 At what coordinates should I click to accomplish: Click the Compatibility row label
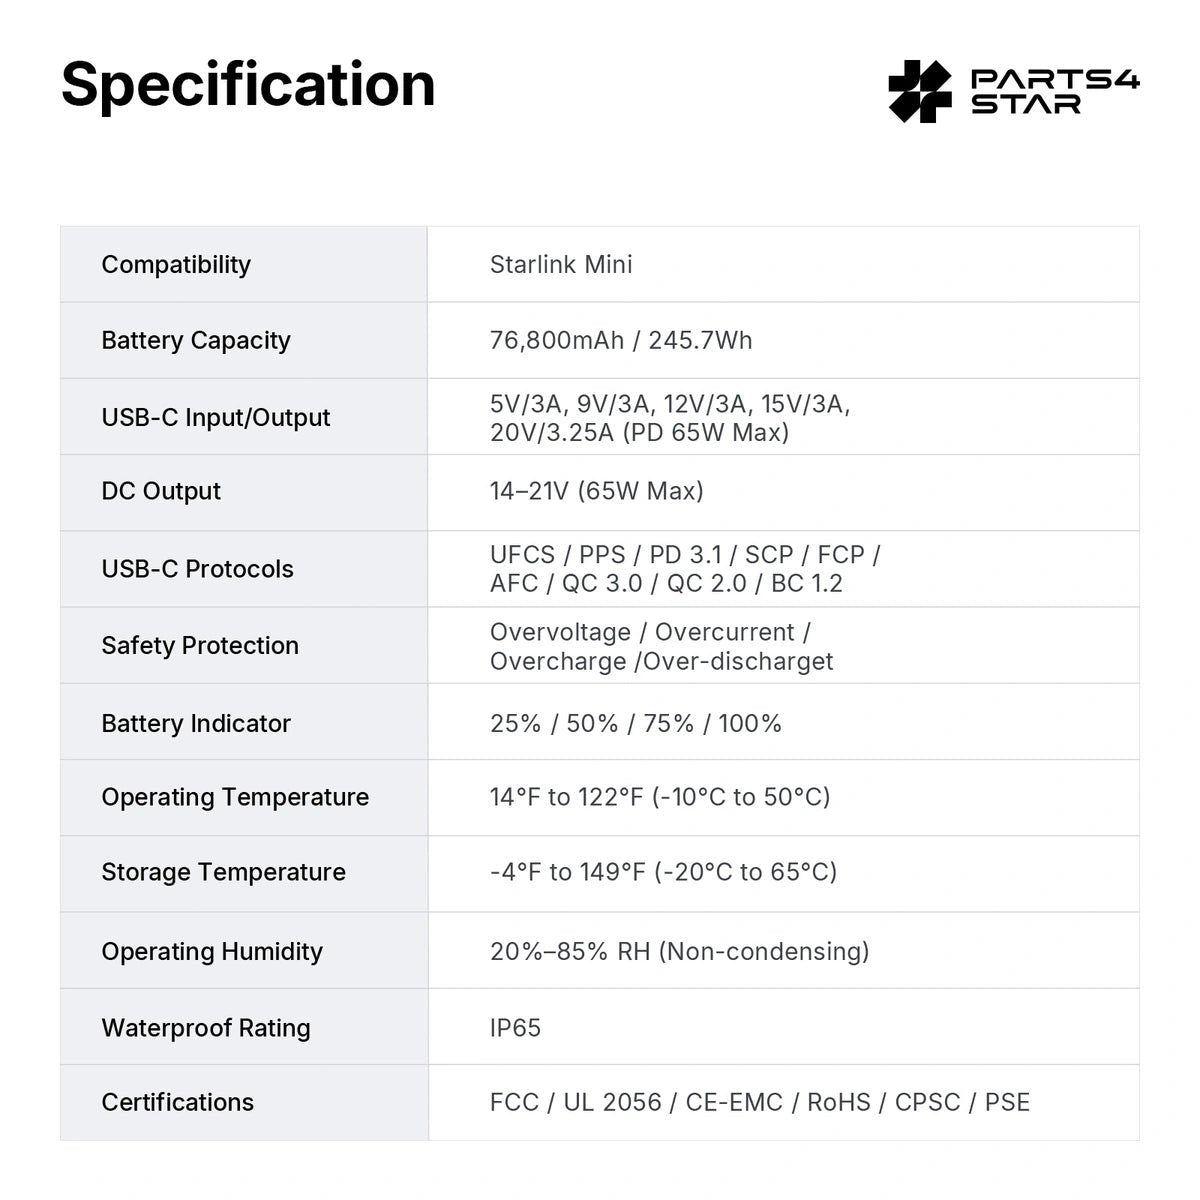click(176, 264)
